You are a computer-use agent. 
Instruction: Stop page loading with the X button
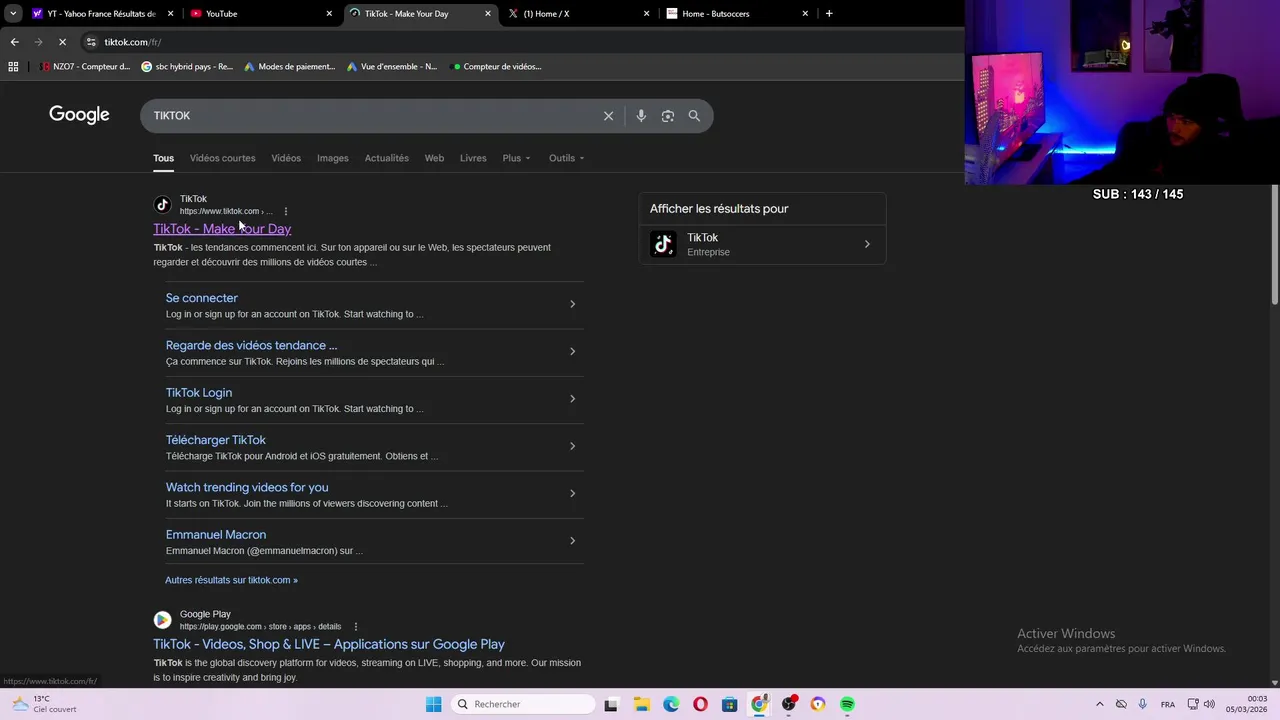point(62,42)
